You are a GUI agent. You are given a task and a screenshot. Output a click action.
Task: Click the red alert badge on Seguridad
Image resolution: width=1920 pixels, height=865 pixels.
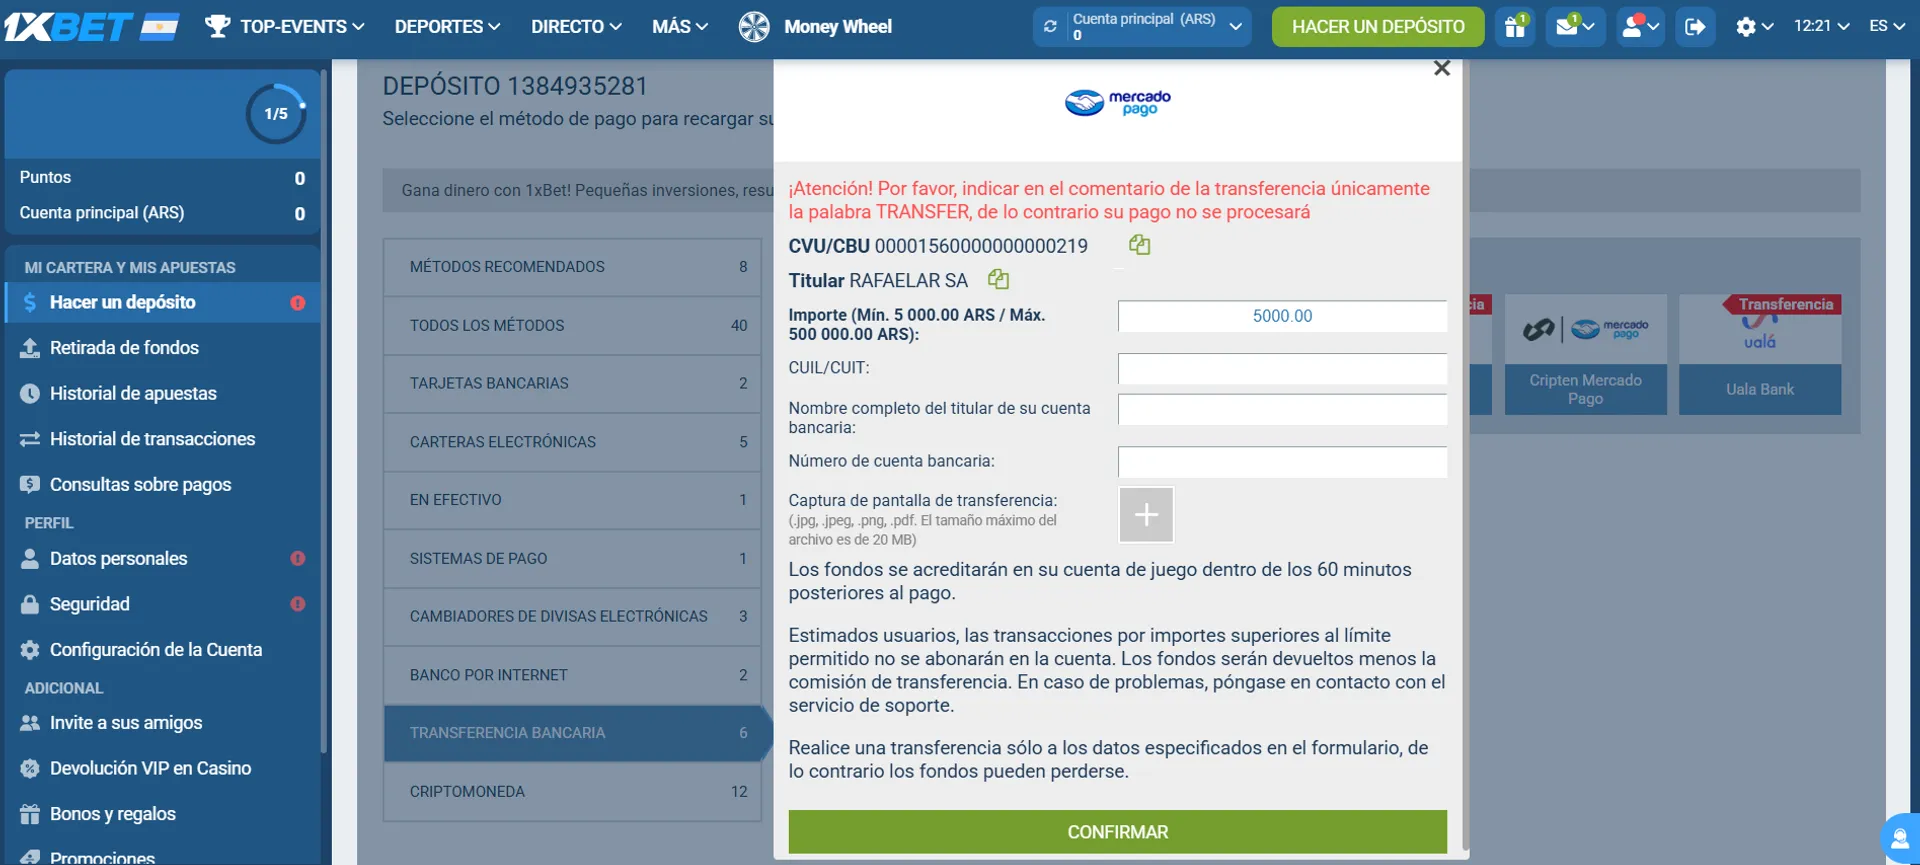click(298, 604)
